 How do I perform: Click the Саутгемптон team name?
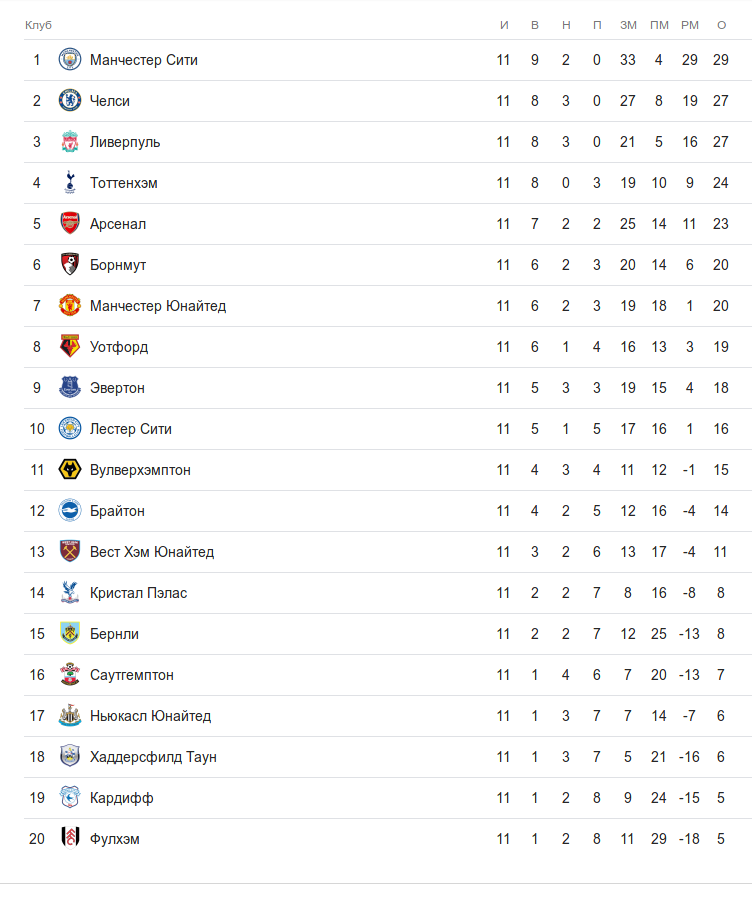132,675
